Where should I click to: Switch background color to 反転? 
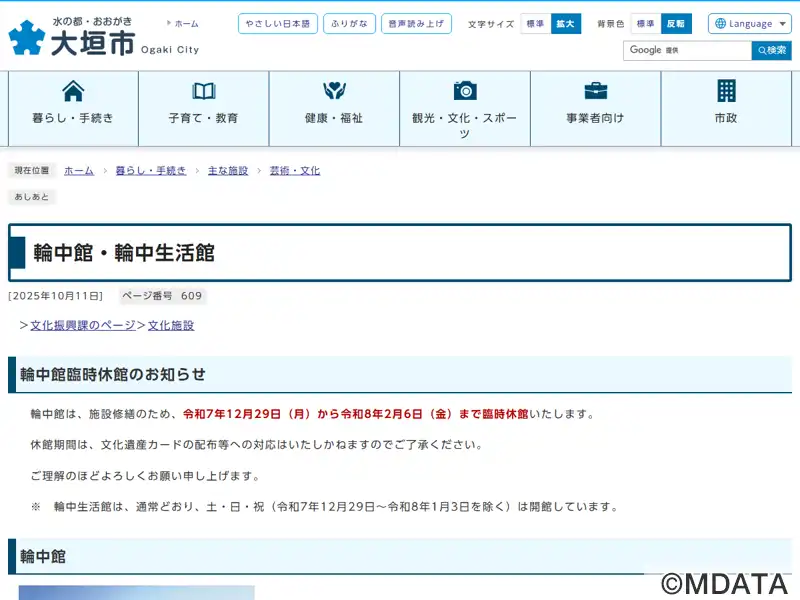click(676, 24)
